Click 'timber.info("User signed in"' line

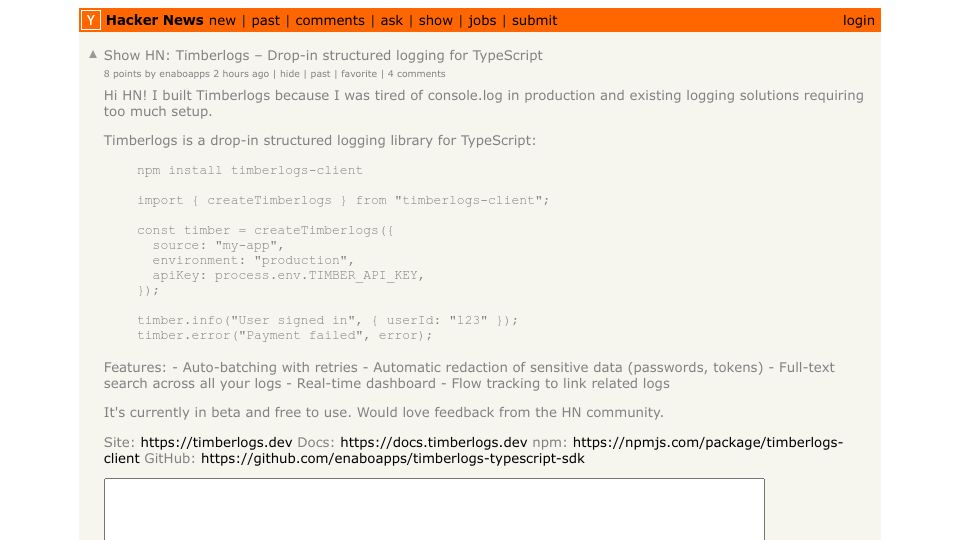point(328,320)
